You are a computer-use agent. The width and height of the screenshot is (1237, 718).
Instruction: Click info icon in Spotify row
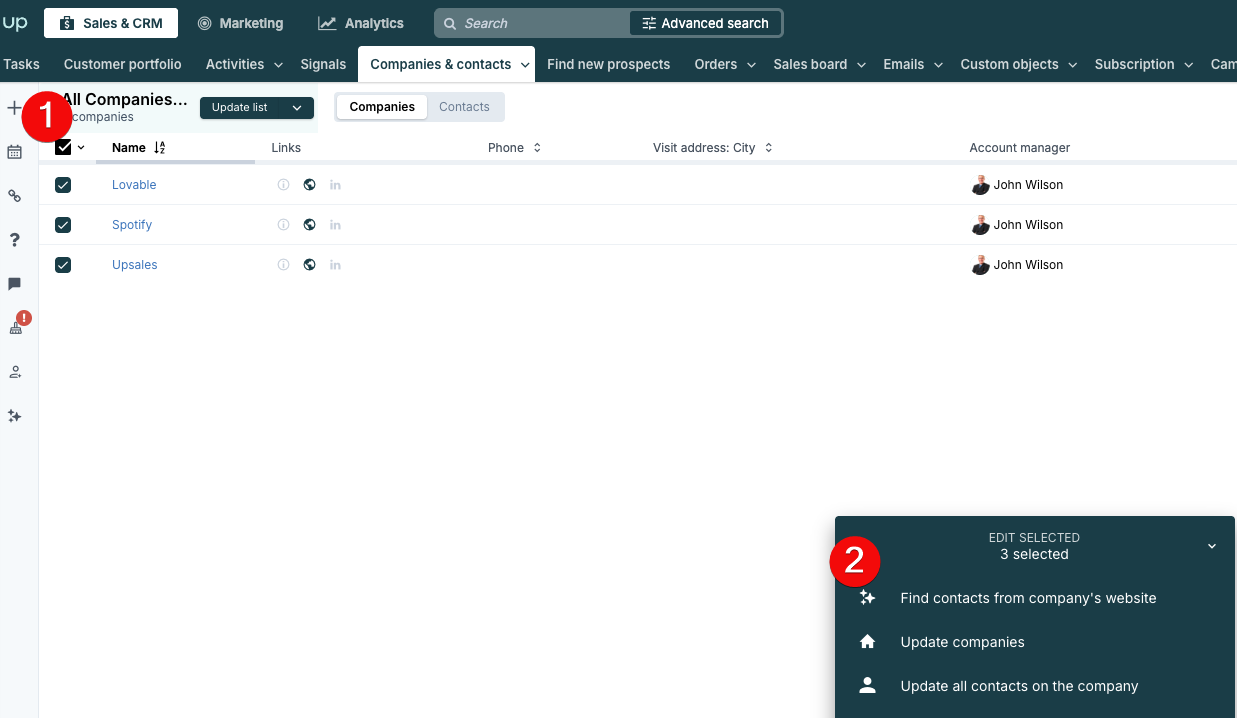[283, 225]
